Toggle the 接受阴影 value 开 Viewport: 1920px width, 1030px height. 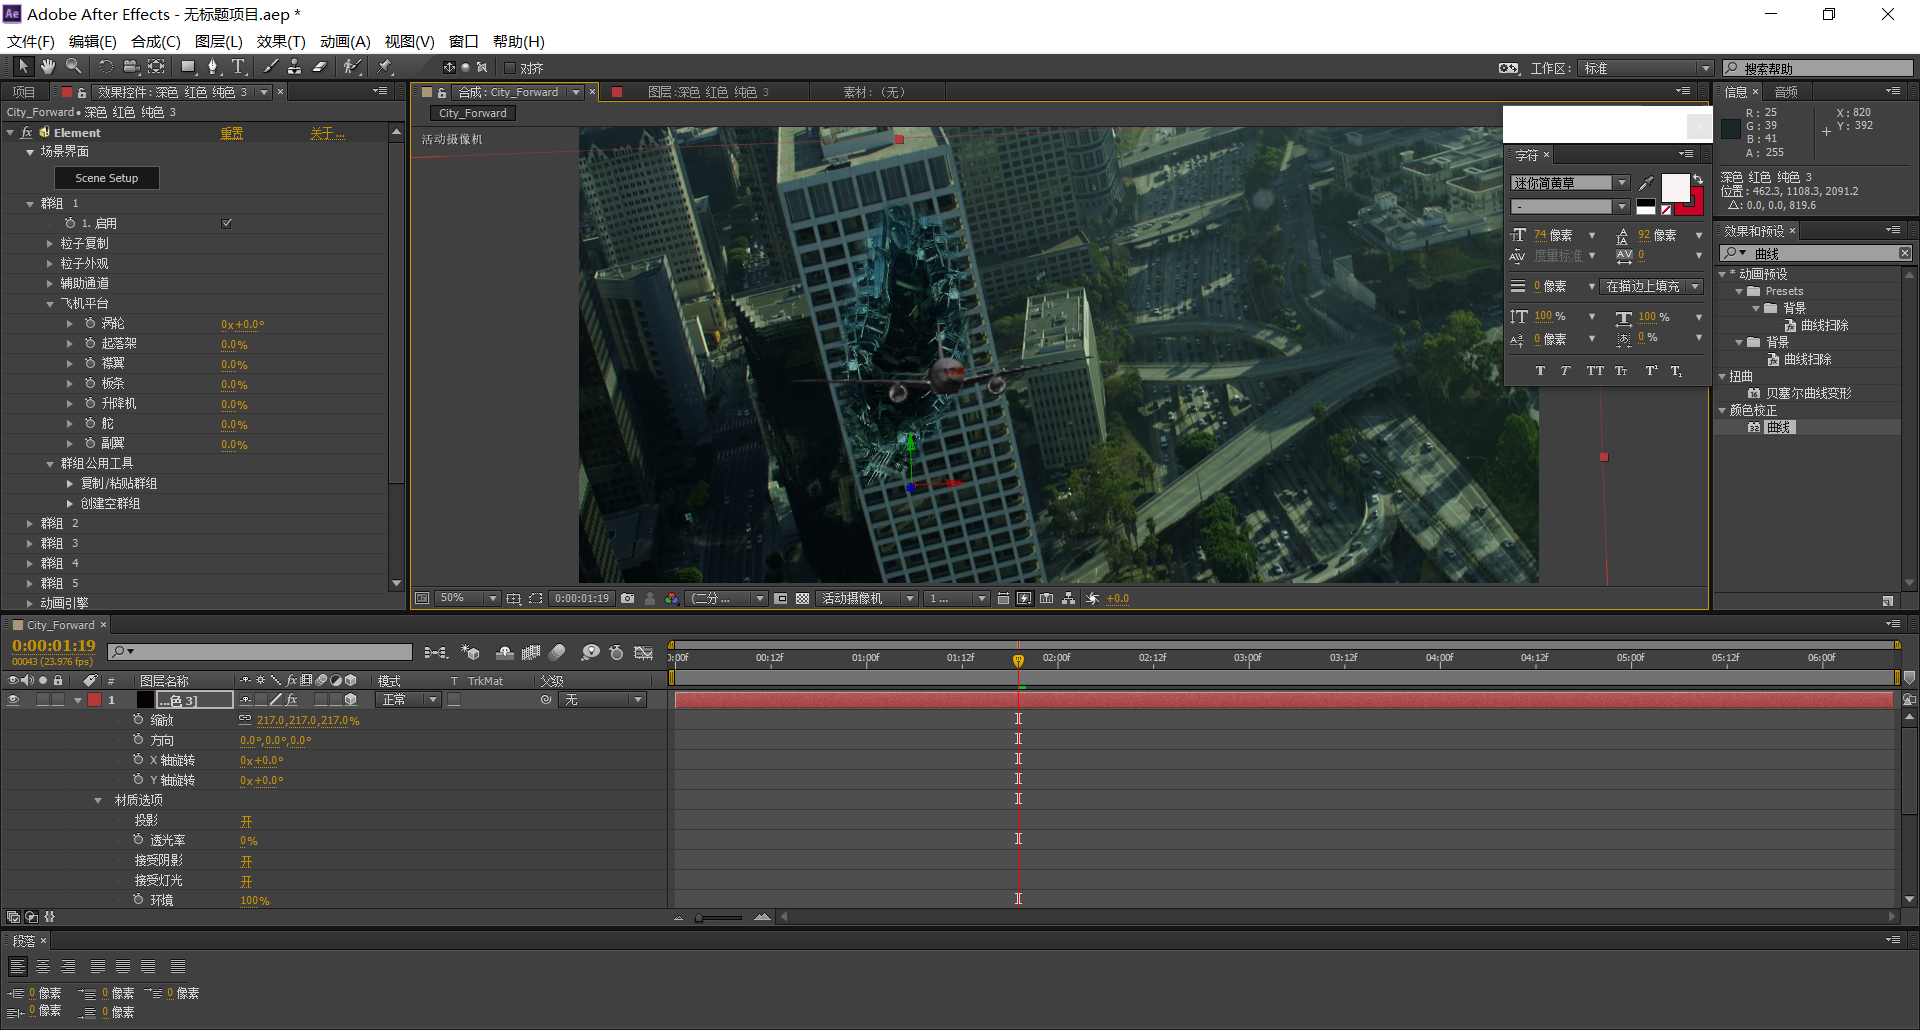click(246, 861)
